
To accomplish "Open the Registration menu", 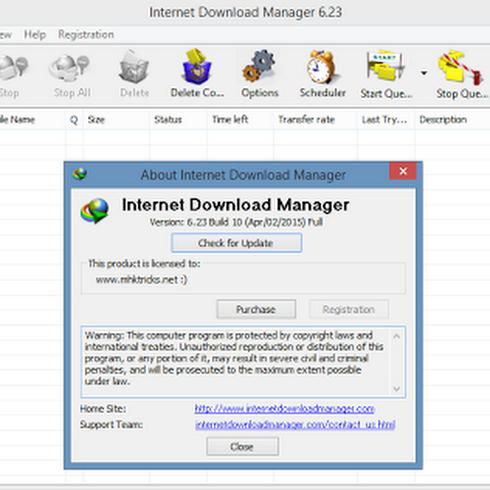I will (86, 35).
